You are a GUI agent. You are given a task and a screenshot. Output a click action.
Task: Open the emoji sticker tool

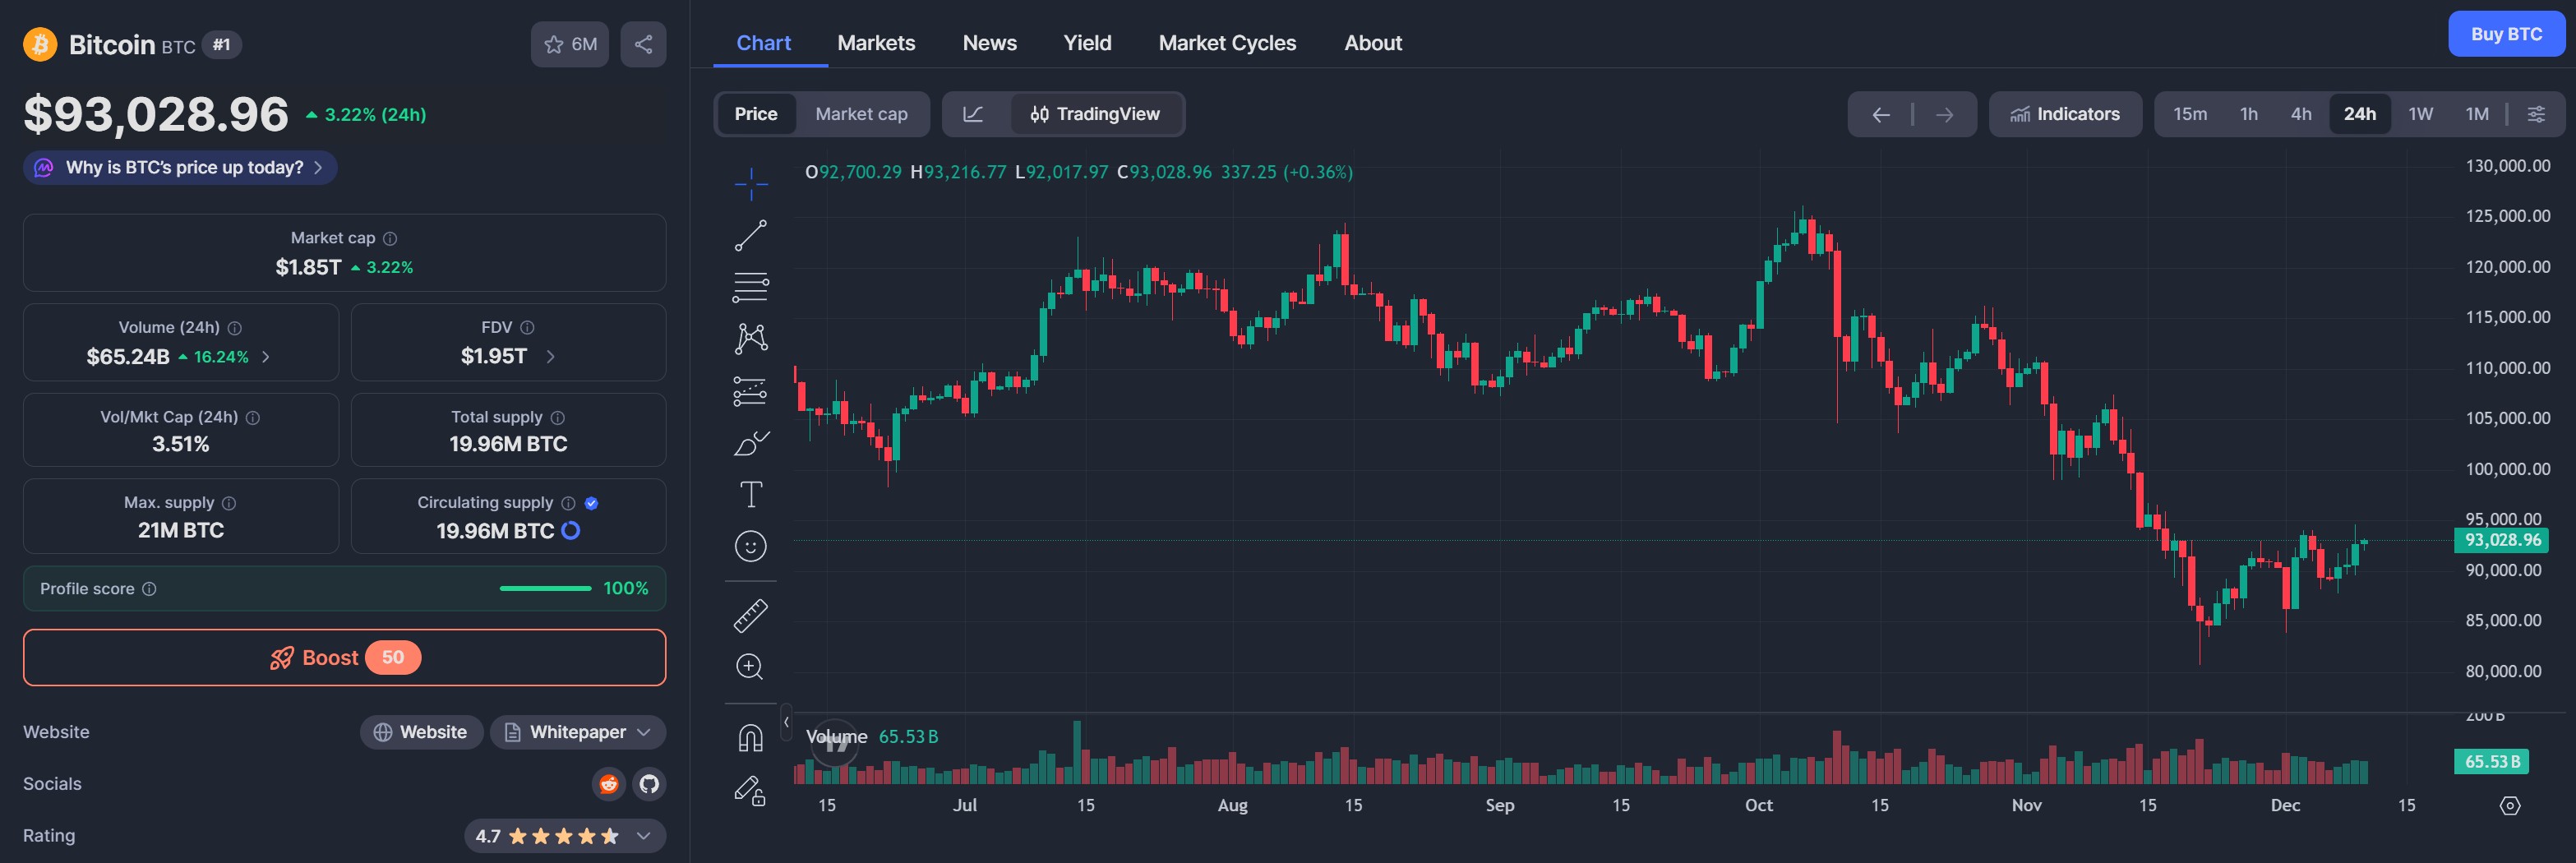[750, 546]
